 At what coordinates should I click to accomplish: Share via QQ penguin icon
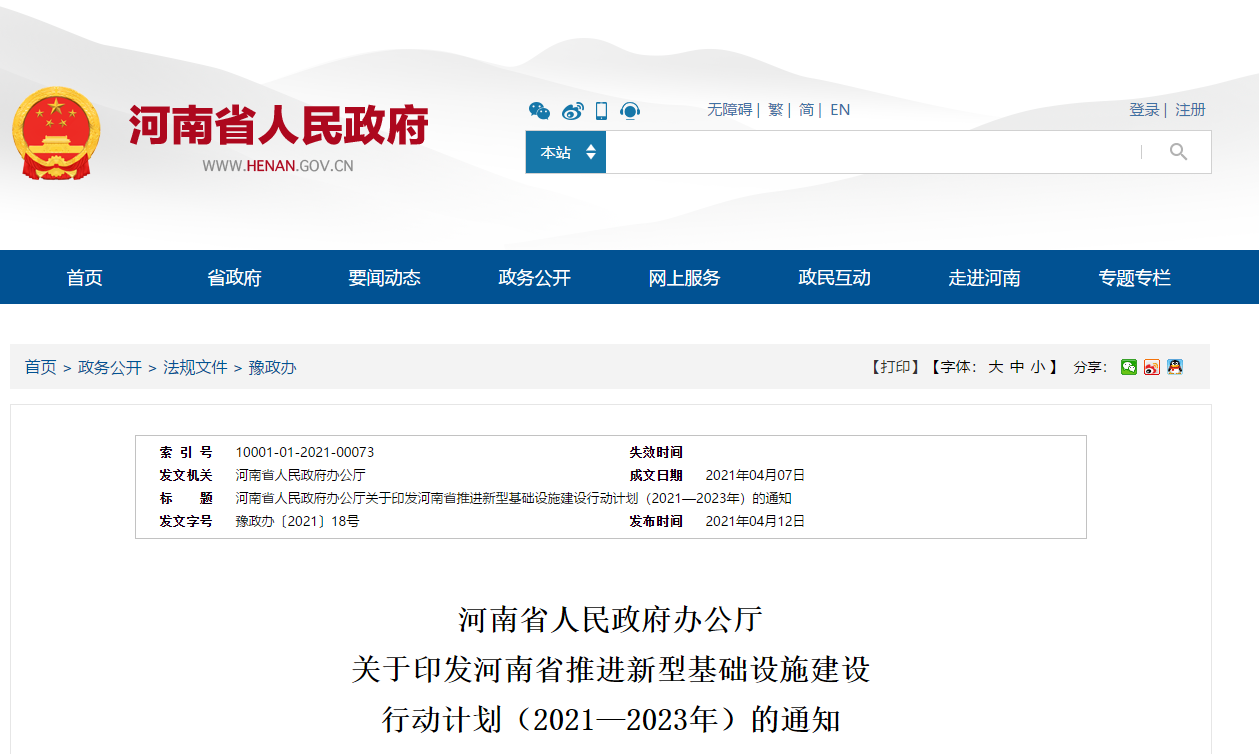click(x=1175, y=367)
